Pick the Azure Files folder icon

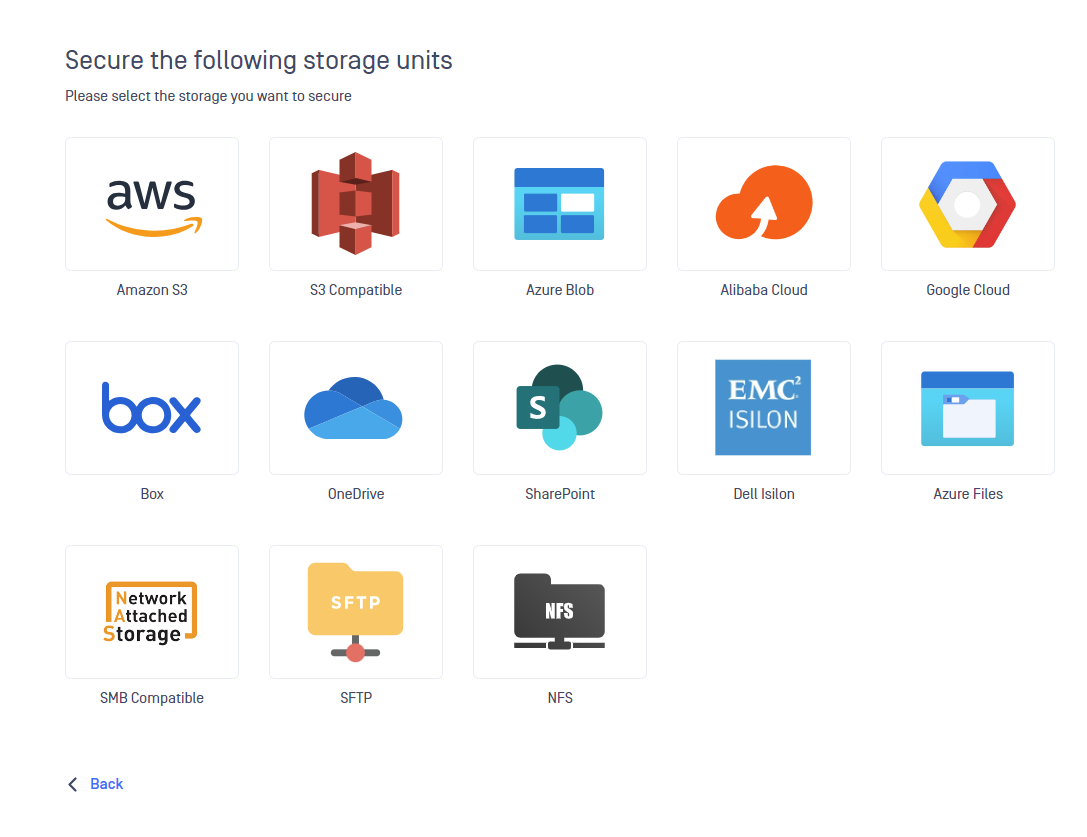(x=967, y=408)
